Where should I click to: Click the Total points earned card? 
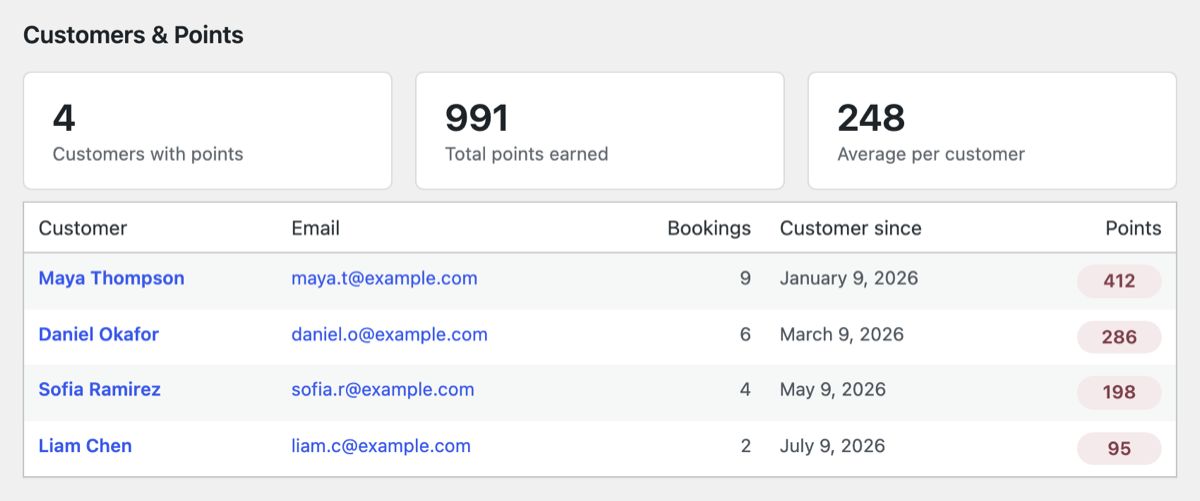click(600, 130)
